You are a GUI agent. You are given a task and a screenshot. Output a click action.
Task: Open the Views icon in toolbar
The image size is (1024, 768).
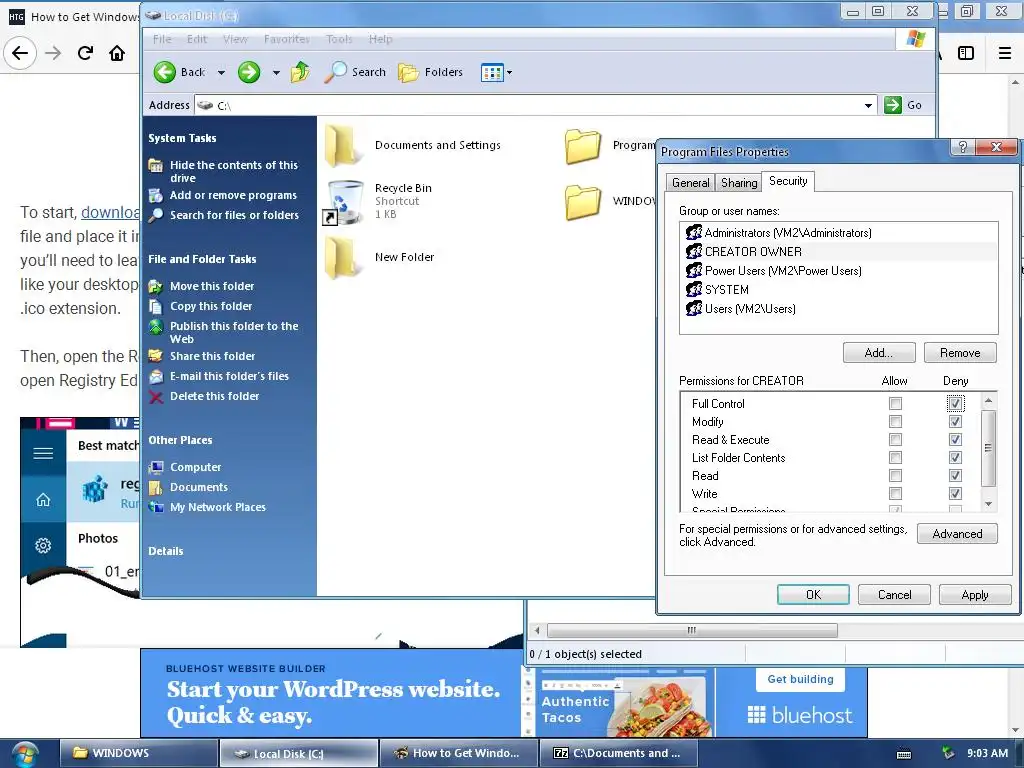(492, 72)
